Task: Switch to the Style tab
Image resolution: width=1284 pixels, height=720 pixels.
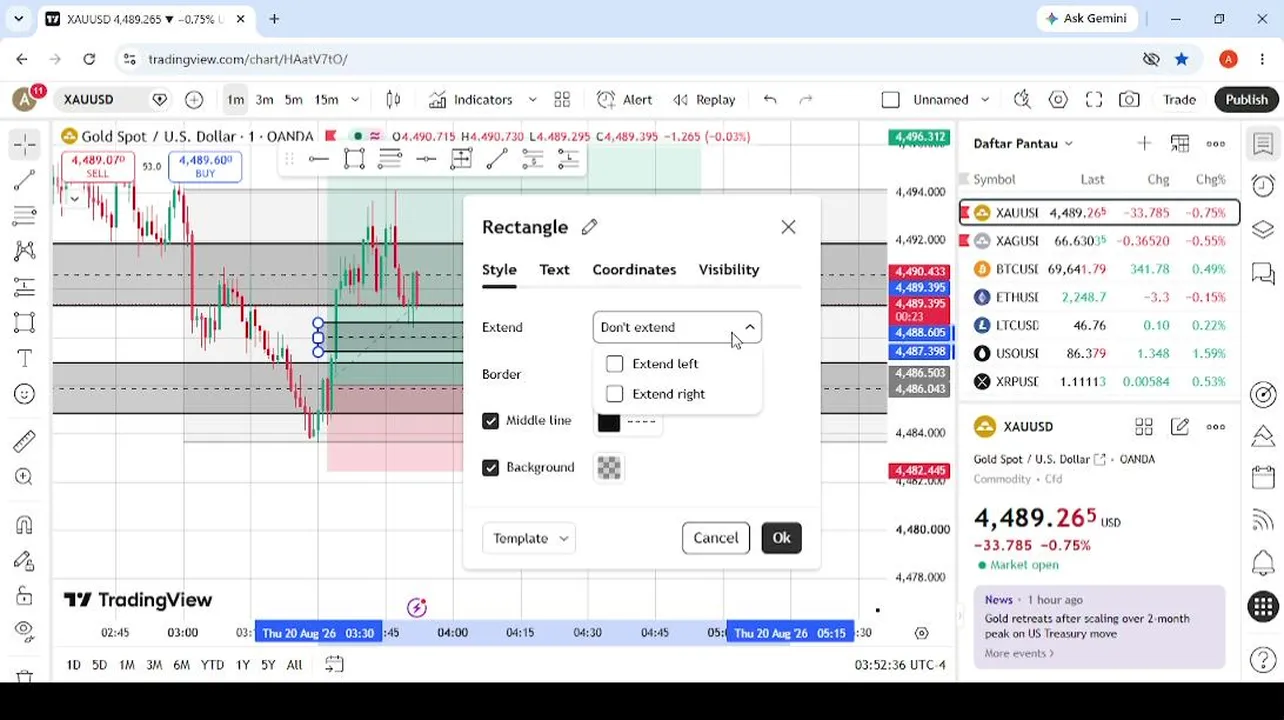Action: click(499, 269)
